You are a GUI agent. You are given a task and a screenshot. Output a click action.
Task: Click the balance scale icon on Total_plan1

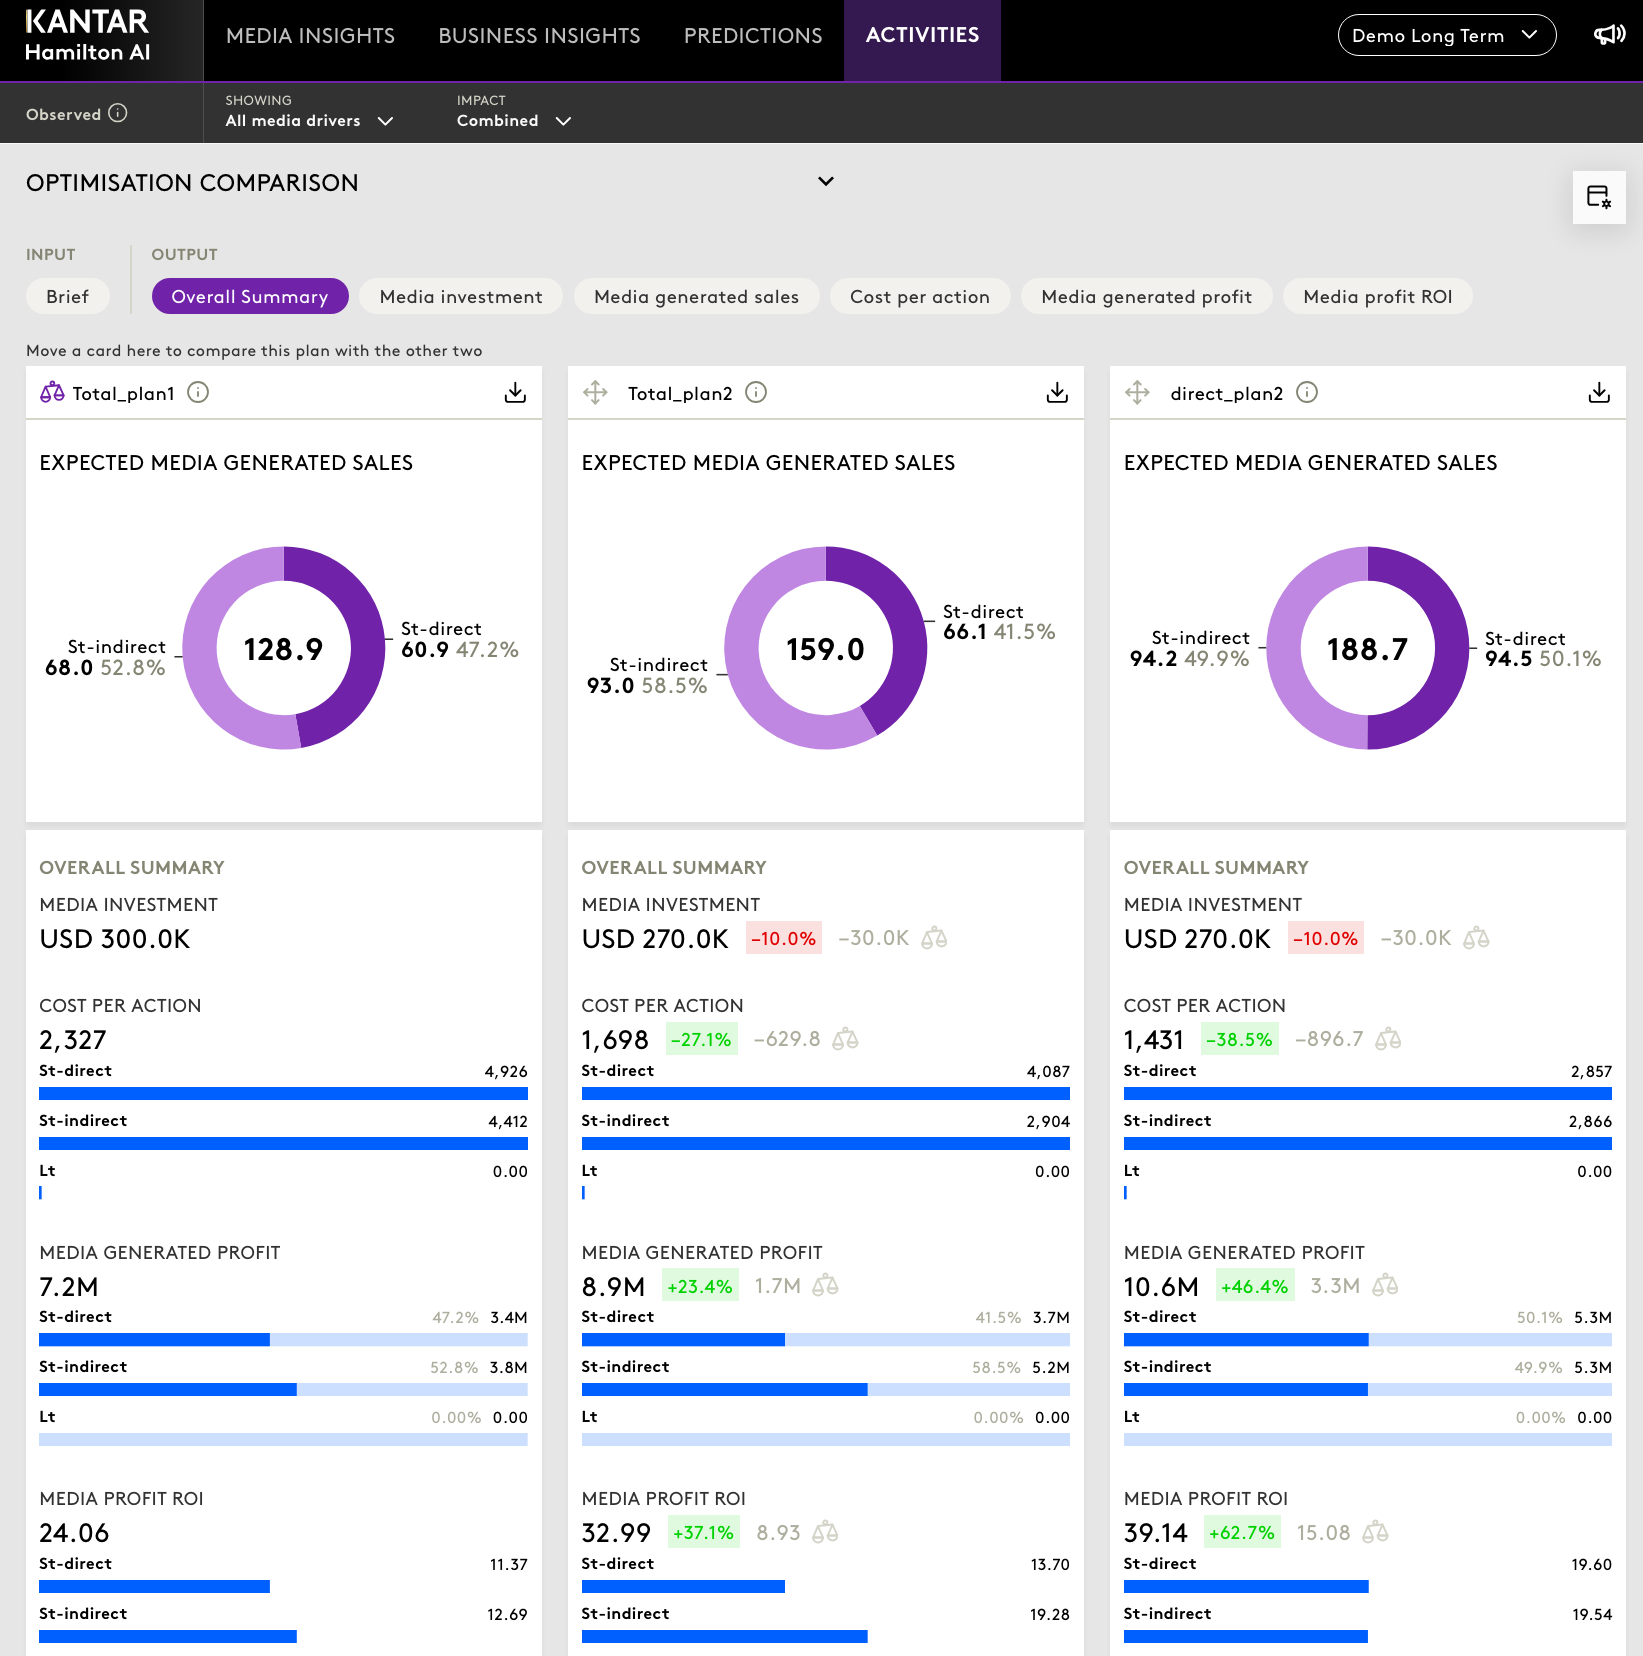(x=52, y=392)
